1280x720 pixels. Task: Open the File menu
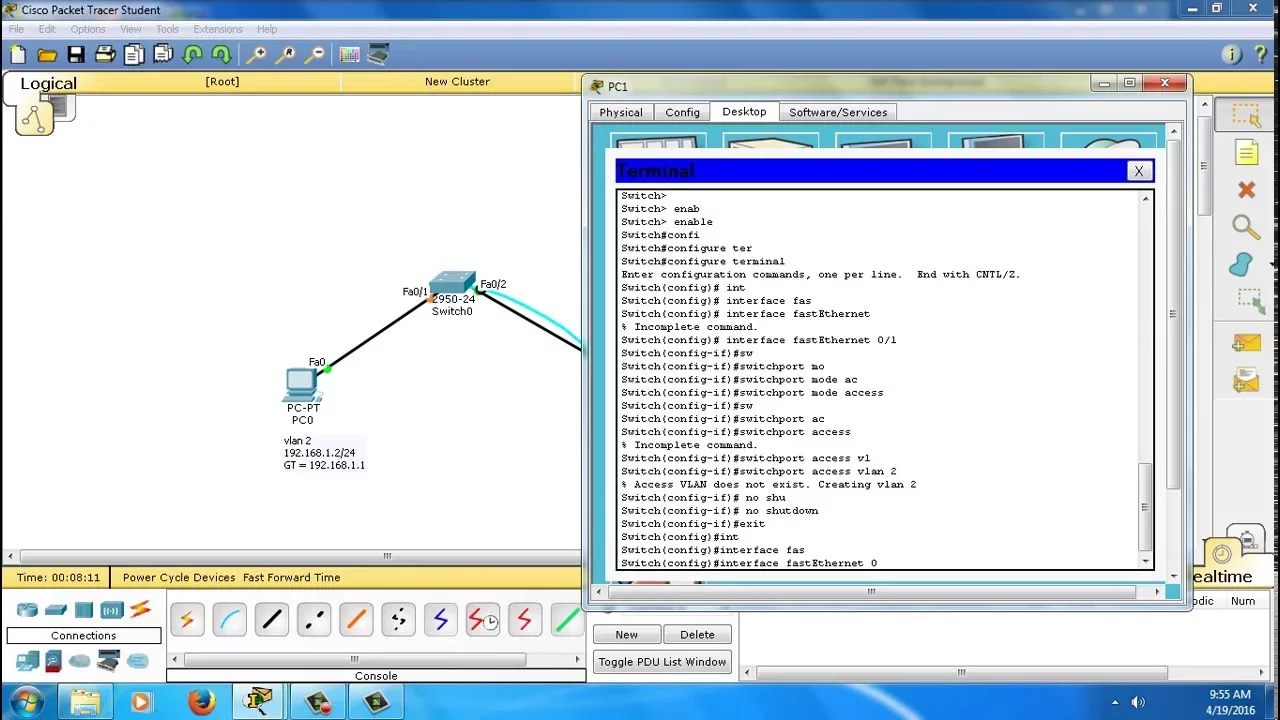point(16,29)
